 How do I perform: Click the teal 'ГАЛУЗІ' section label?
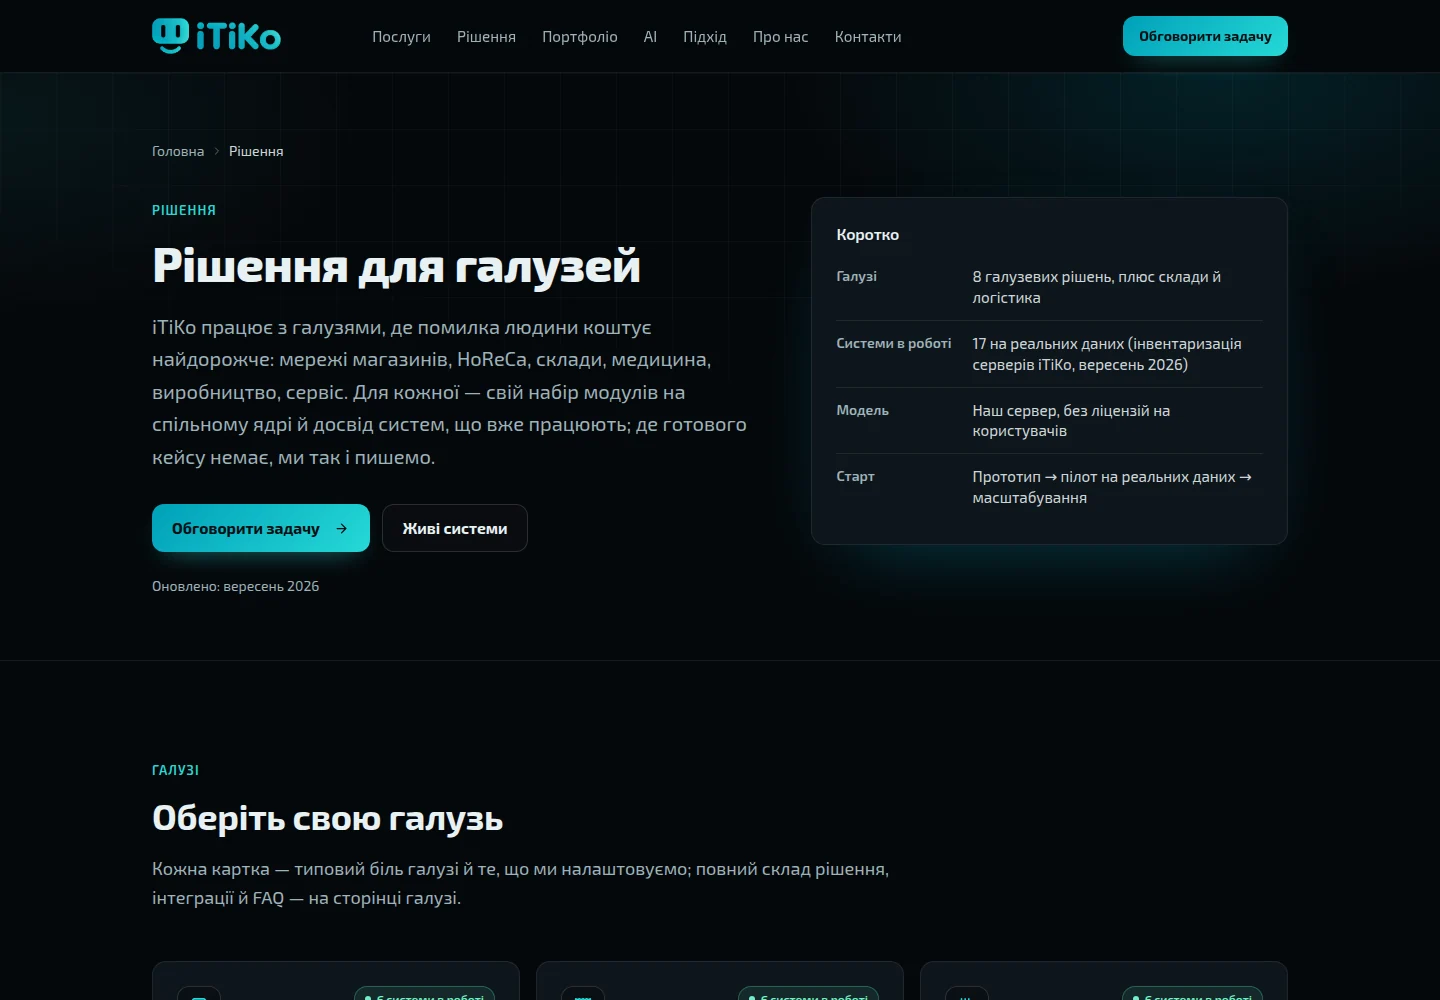[176, 770]
